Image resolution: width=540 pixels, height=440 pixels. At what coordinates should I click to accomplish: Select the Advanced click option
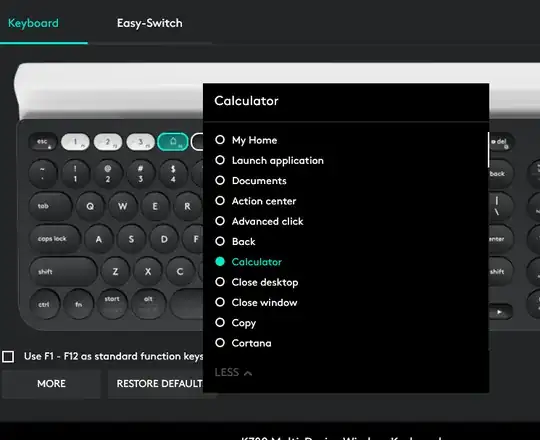(259, 221)
